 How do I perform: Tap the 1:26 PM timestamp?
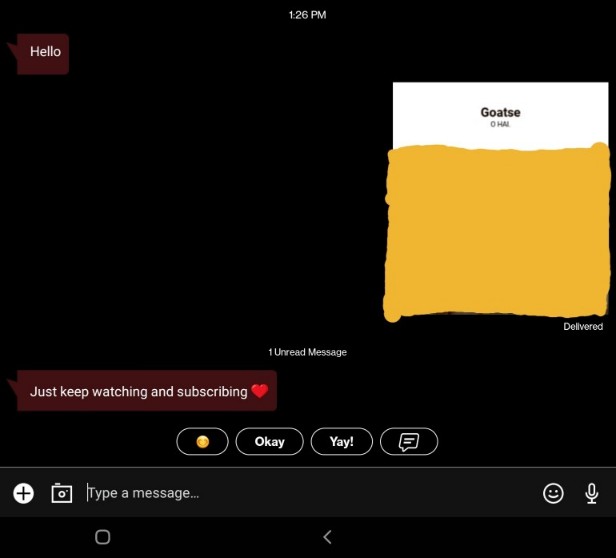coord(307,15)
